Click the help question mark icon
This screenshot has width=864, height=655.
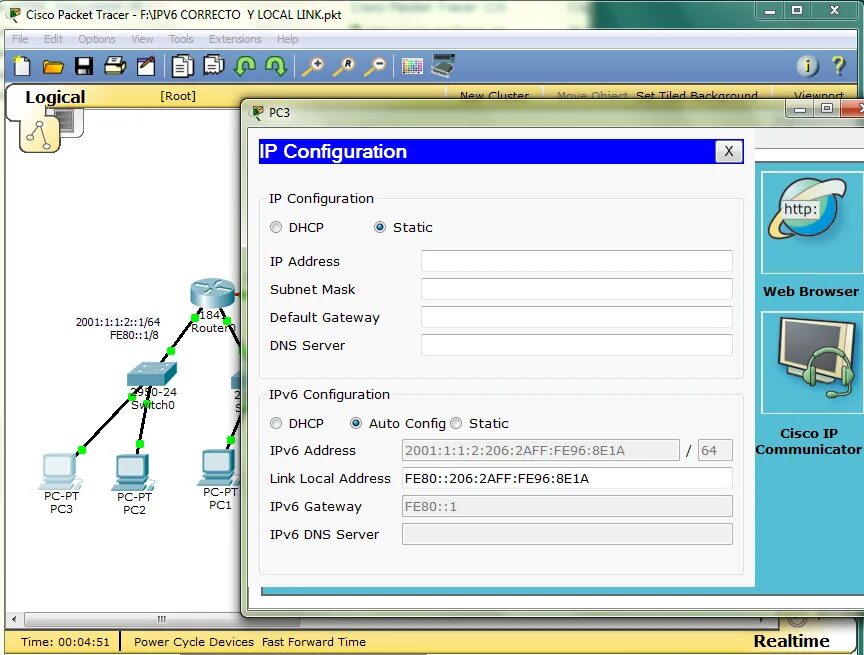(838, 66)
